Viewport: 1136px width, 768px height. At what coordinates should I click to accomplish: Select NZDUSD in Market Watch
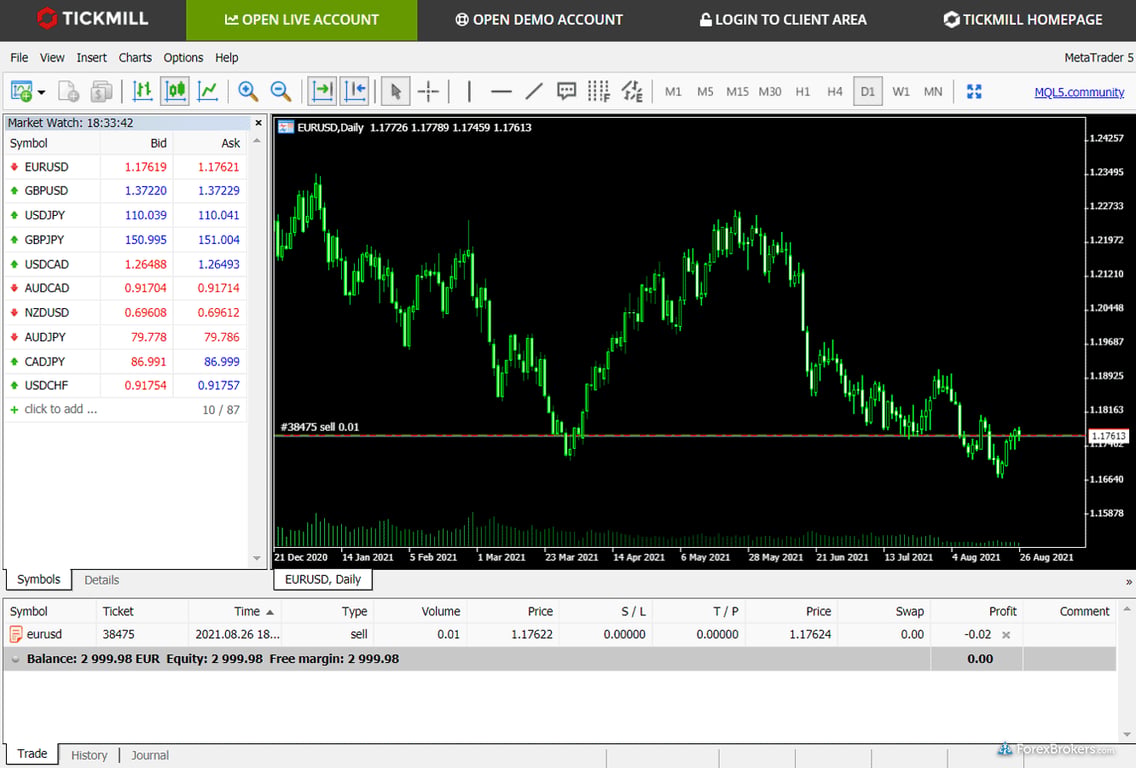click(125, 312)
